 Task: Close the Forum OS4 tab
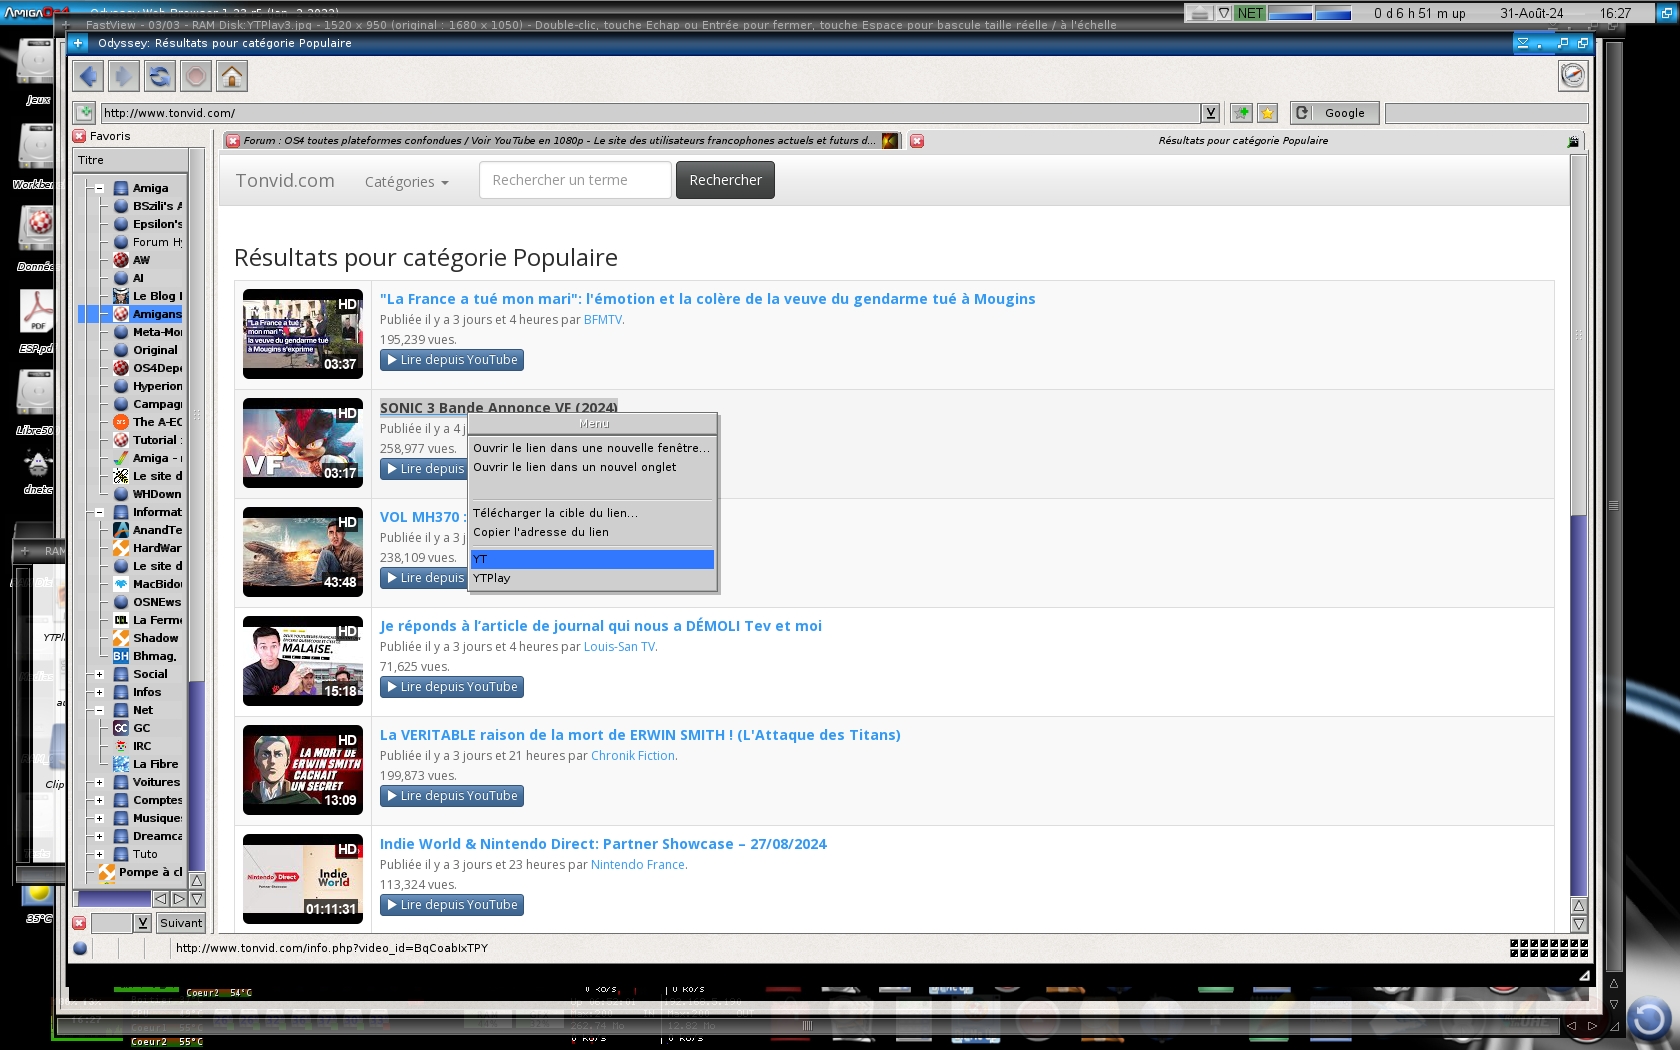click(x=233, y=141)
